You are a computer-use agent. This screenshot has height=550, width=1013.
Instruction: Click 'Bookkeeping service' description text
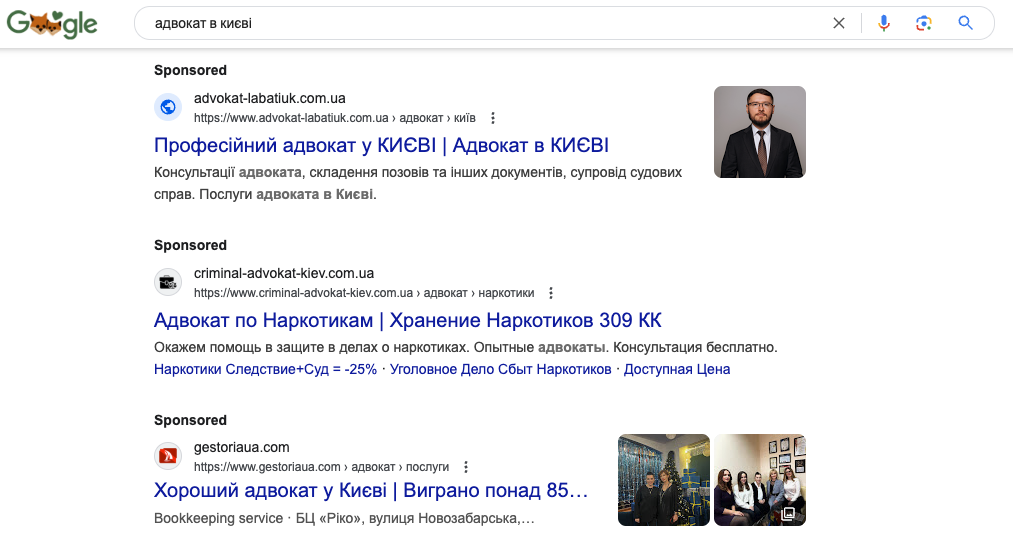point(218,518)
